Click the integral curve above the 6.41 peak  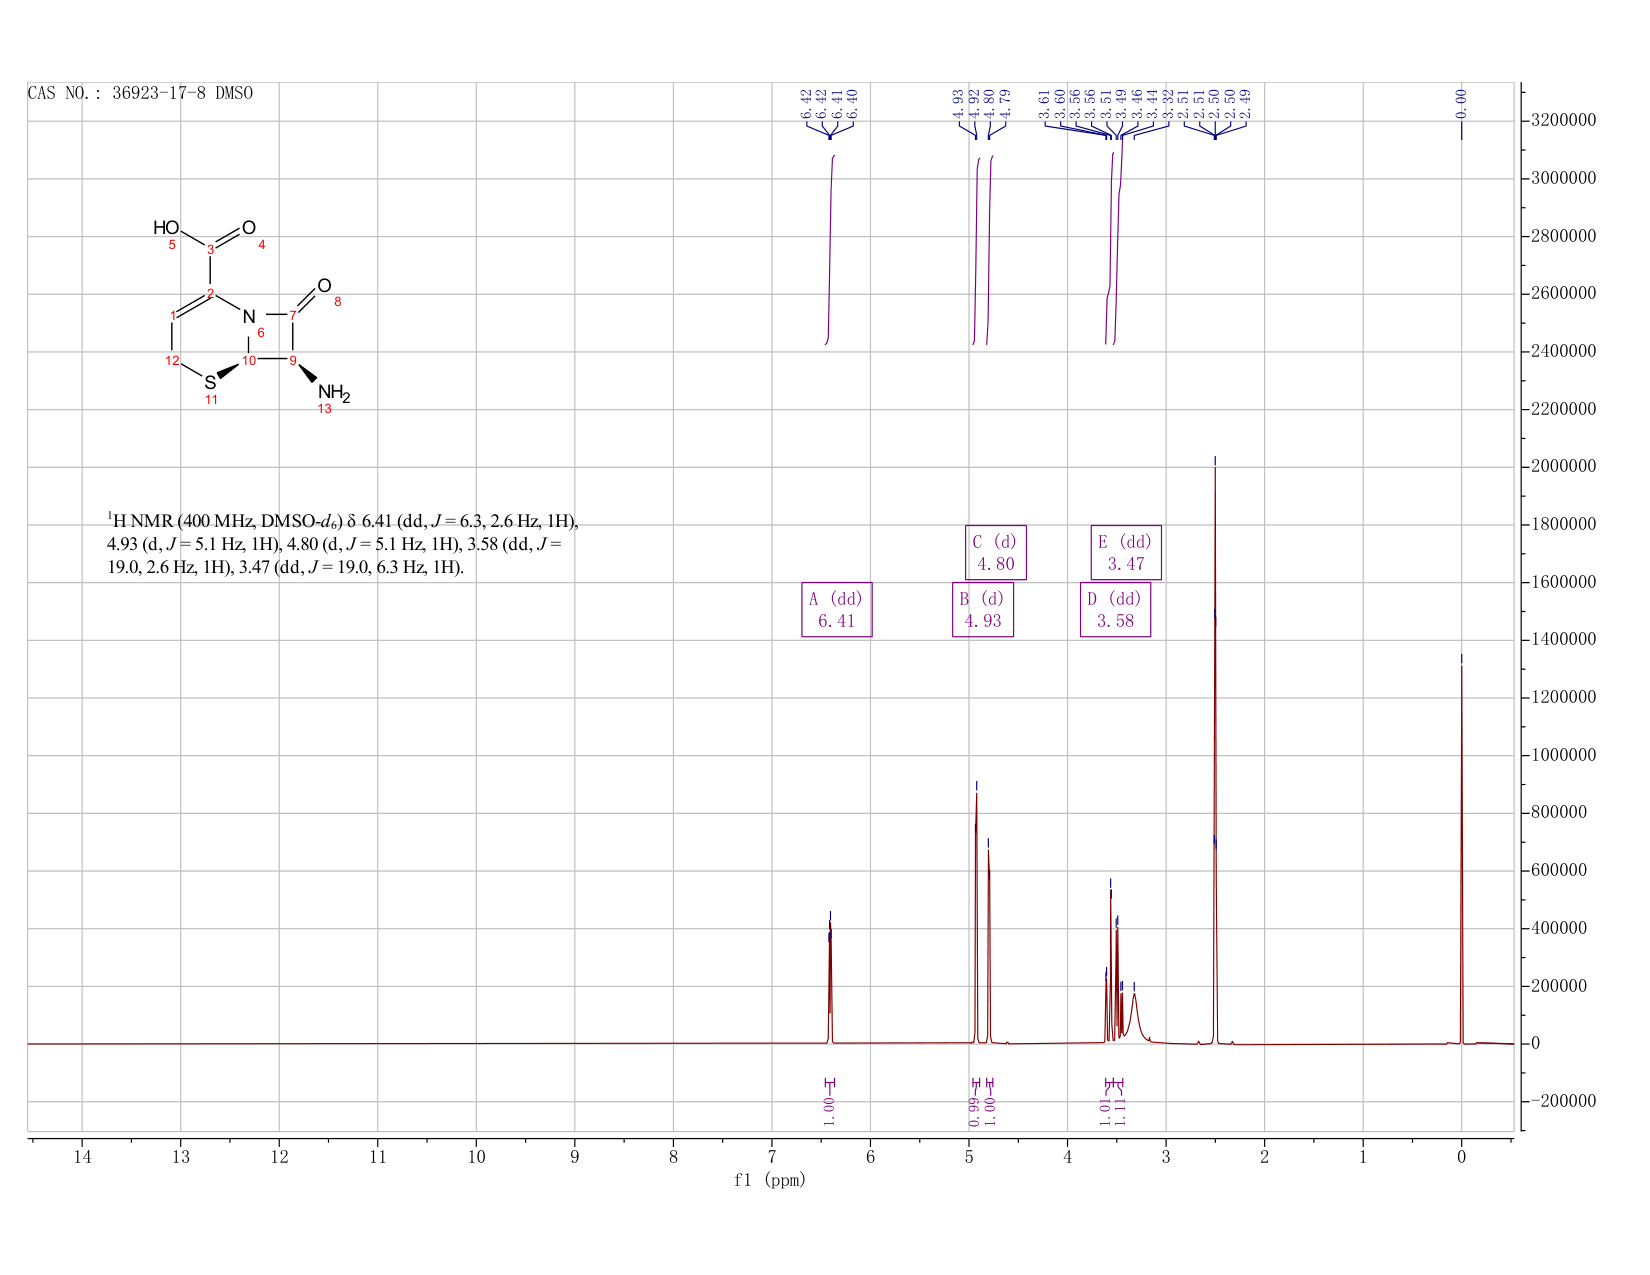click(830, 250)
